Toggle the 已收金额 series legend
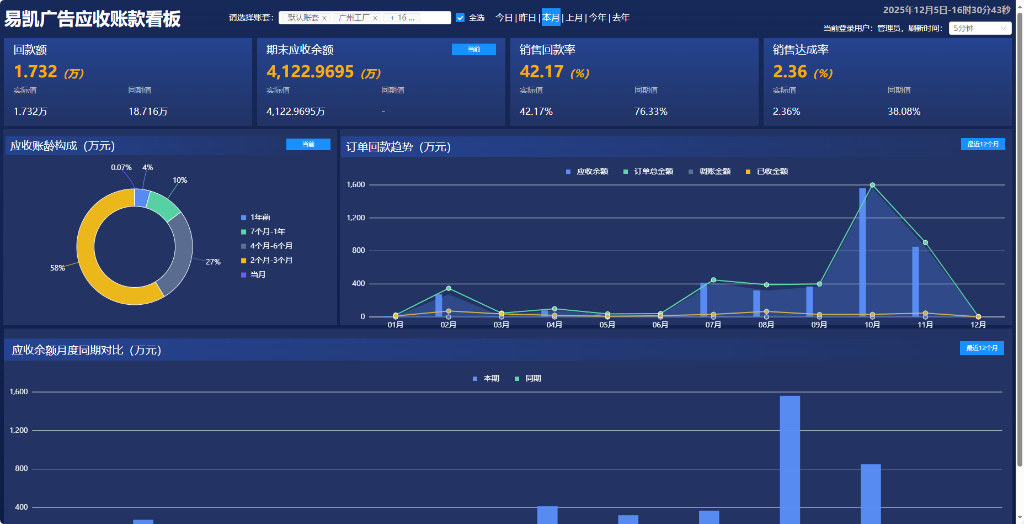The image size is (1024, 524). coord(767,171)
